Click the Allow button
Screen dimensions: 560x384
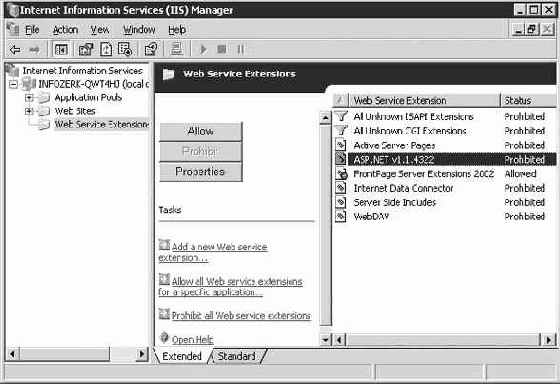[201, 131]
